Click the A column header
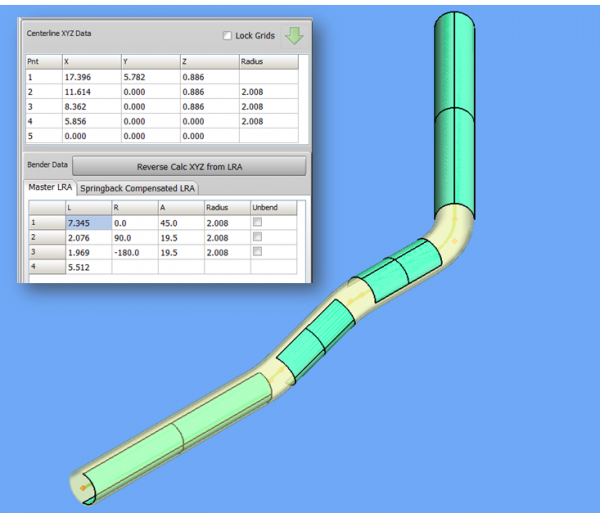 tap(181, 208)
